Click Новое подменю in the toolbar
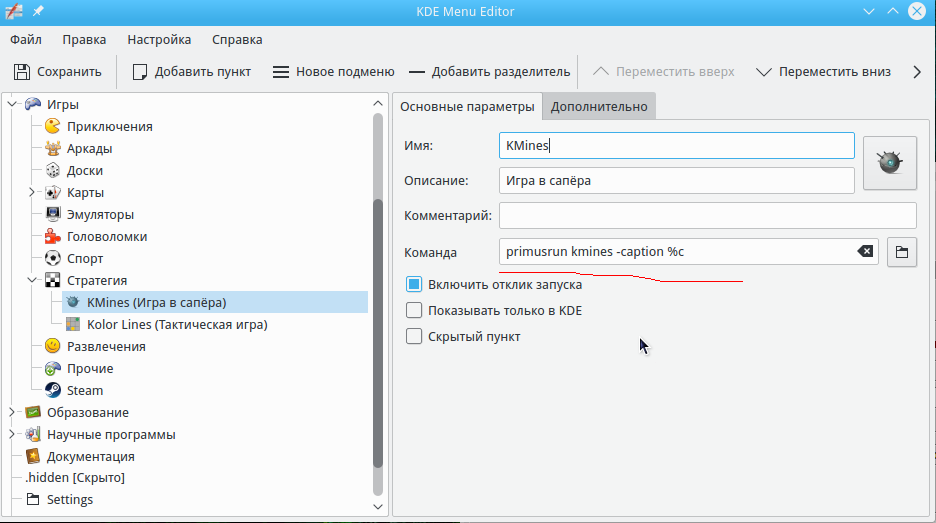This screenshot has width=936, height=523. point(333,72)
